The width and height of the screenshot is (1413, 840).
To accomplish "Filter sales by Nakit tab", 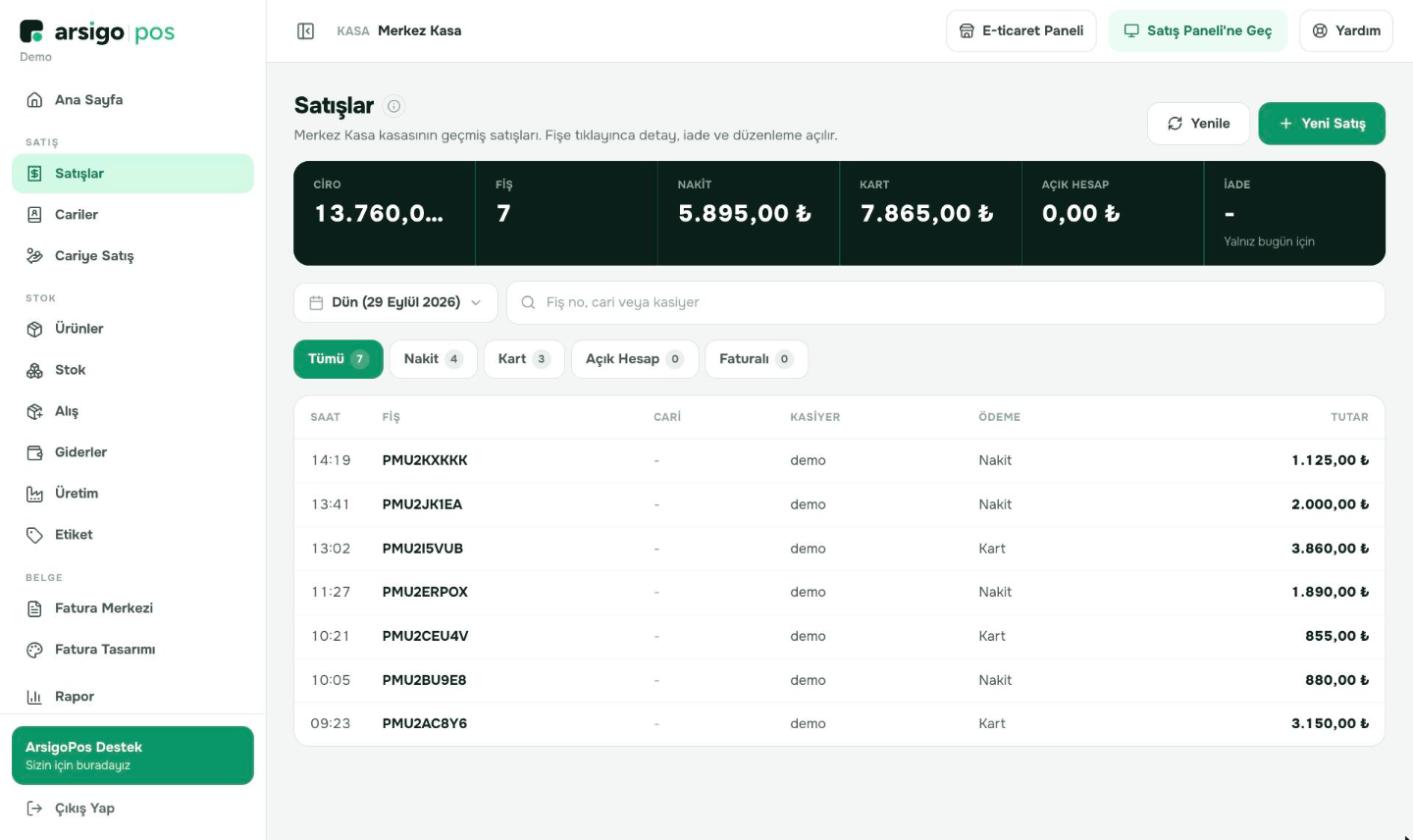I will (x=433, y=359).
